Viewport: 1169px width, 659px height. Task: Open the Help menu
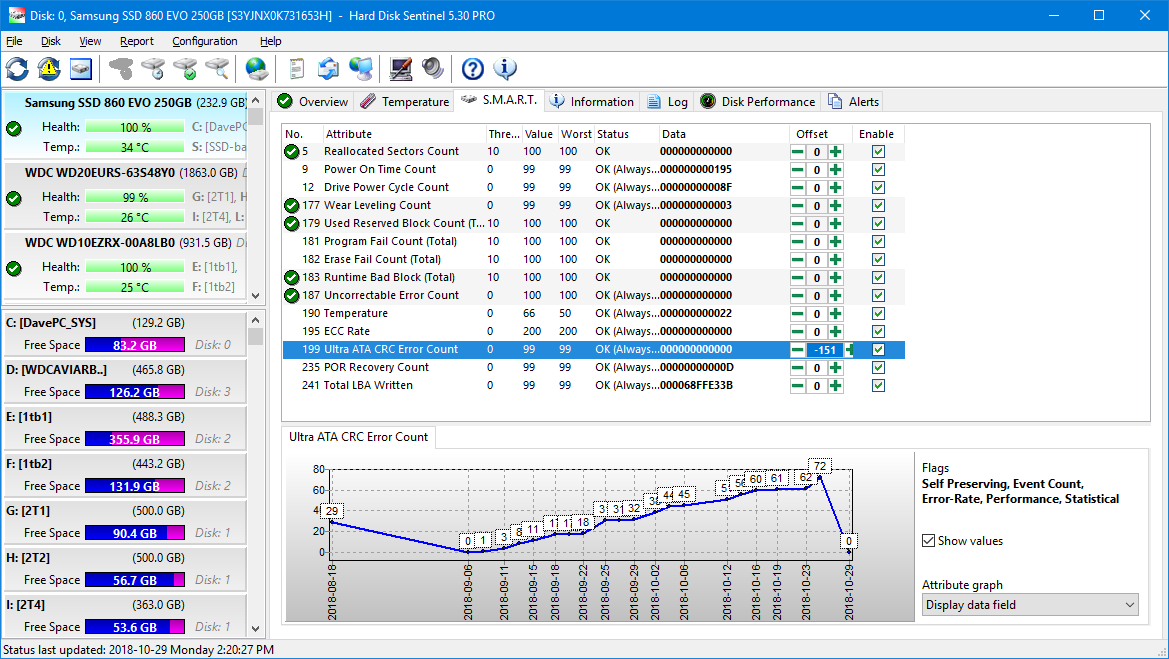point(271,41)
